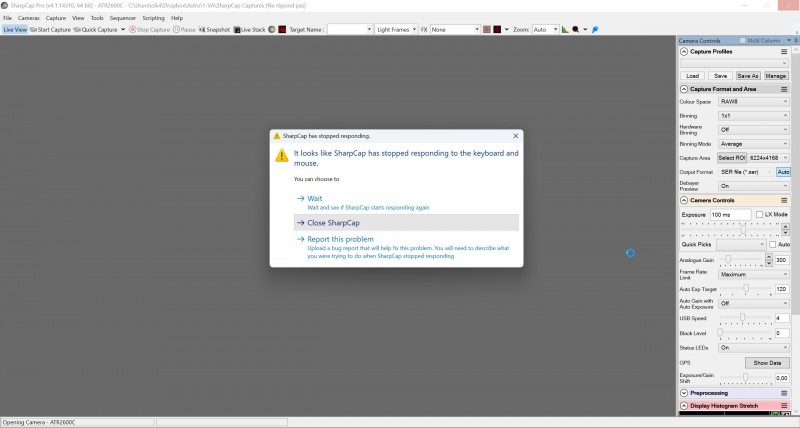Click the Exposure 100 ms input field

click(x=731, y=215)
